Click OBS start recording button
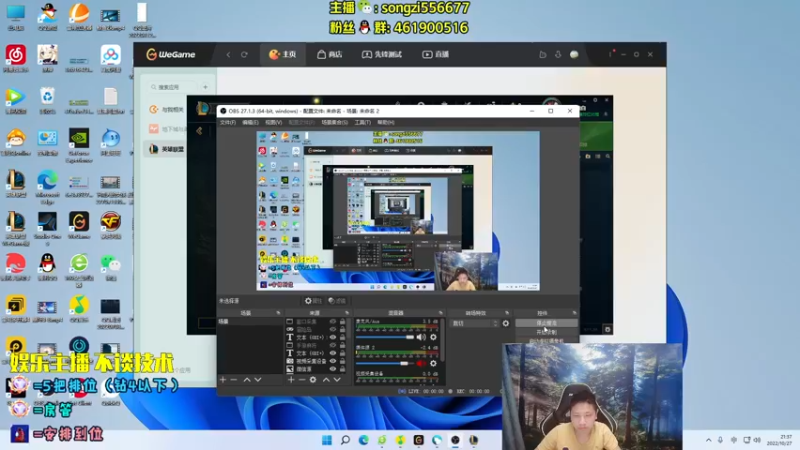The image size is (800, 450). click(546, 332)
